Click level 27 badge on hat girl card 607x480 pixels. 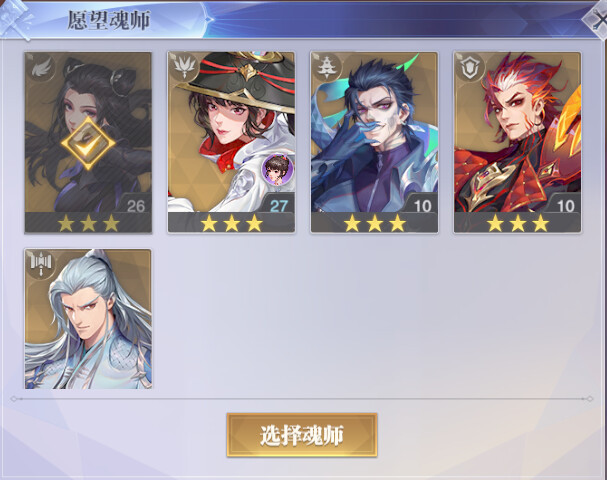pyautogui.click(x=277, y=206)
